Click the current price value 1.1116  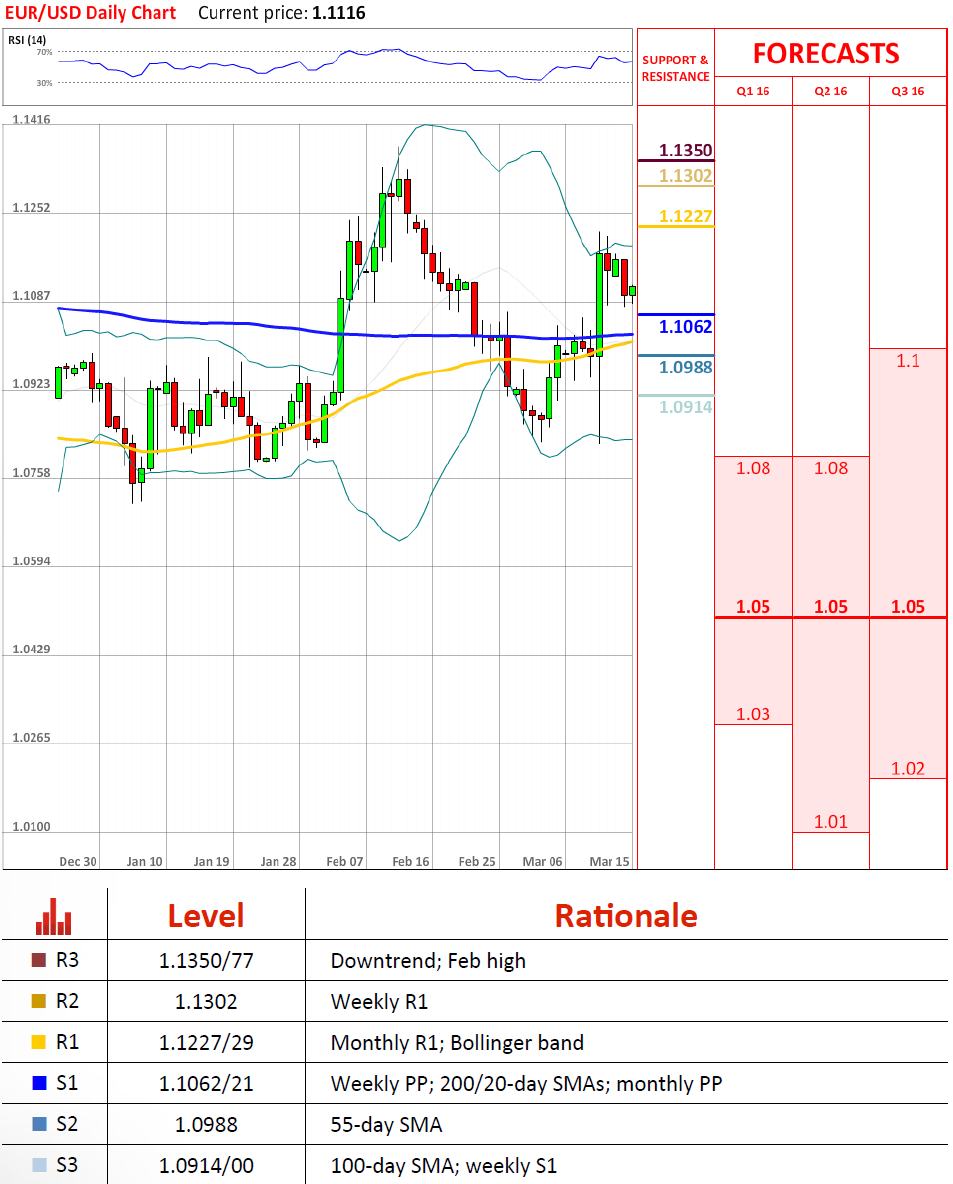[x=338, y=13]
